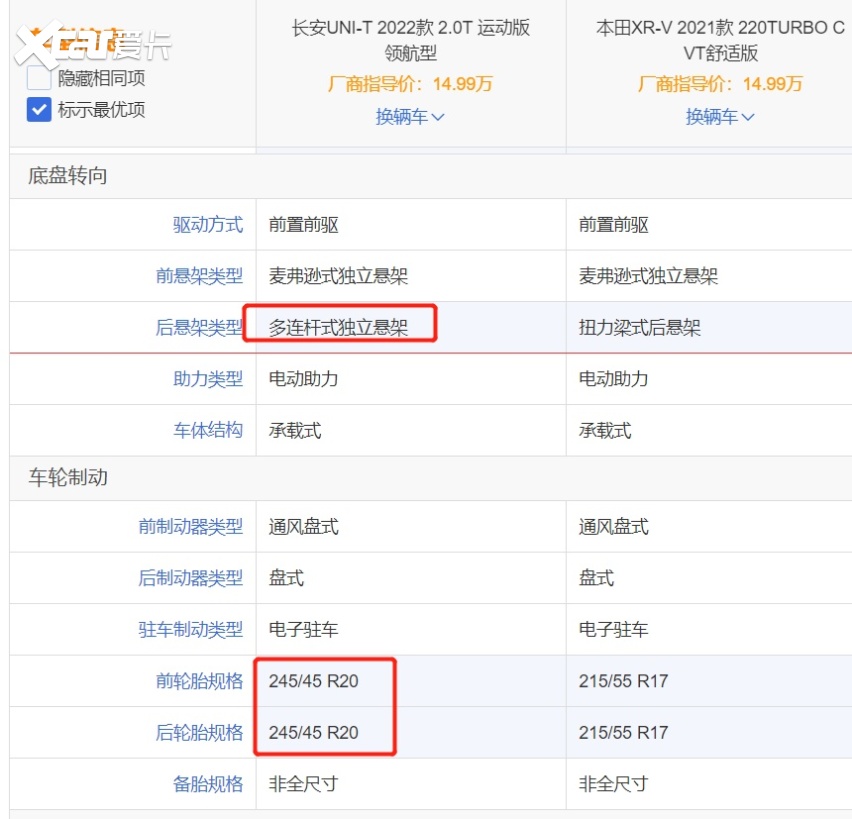Click the 后轮胎规格 parameter link
The image size is (852, 819).
coord(199,732)
